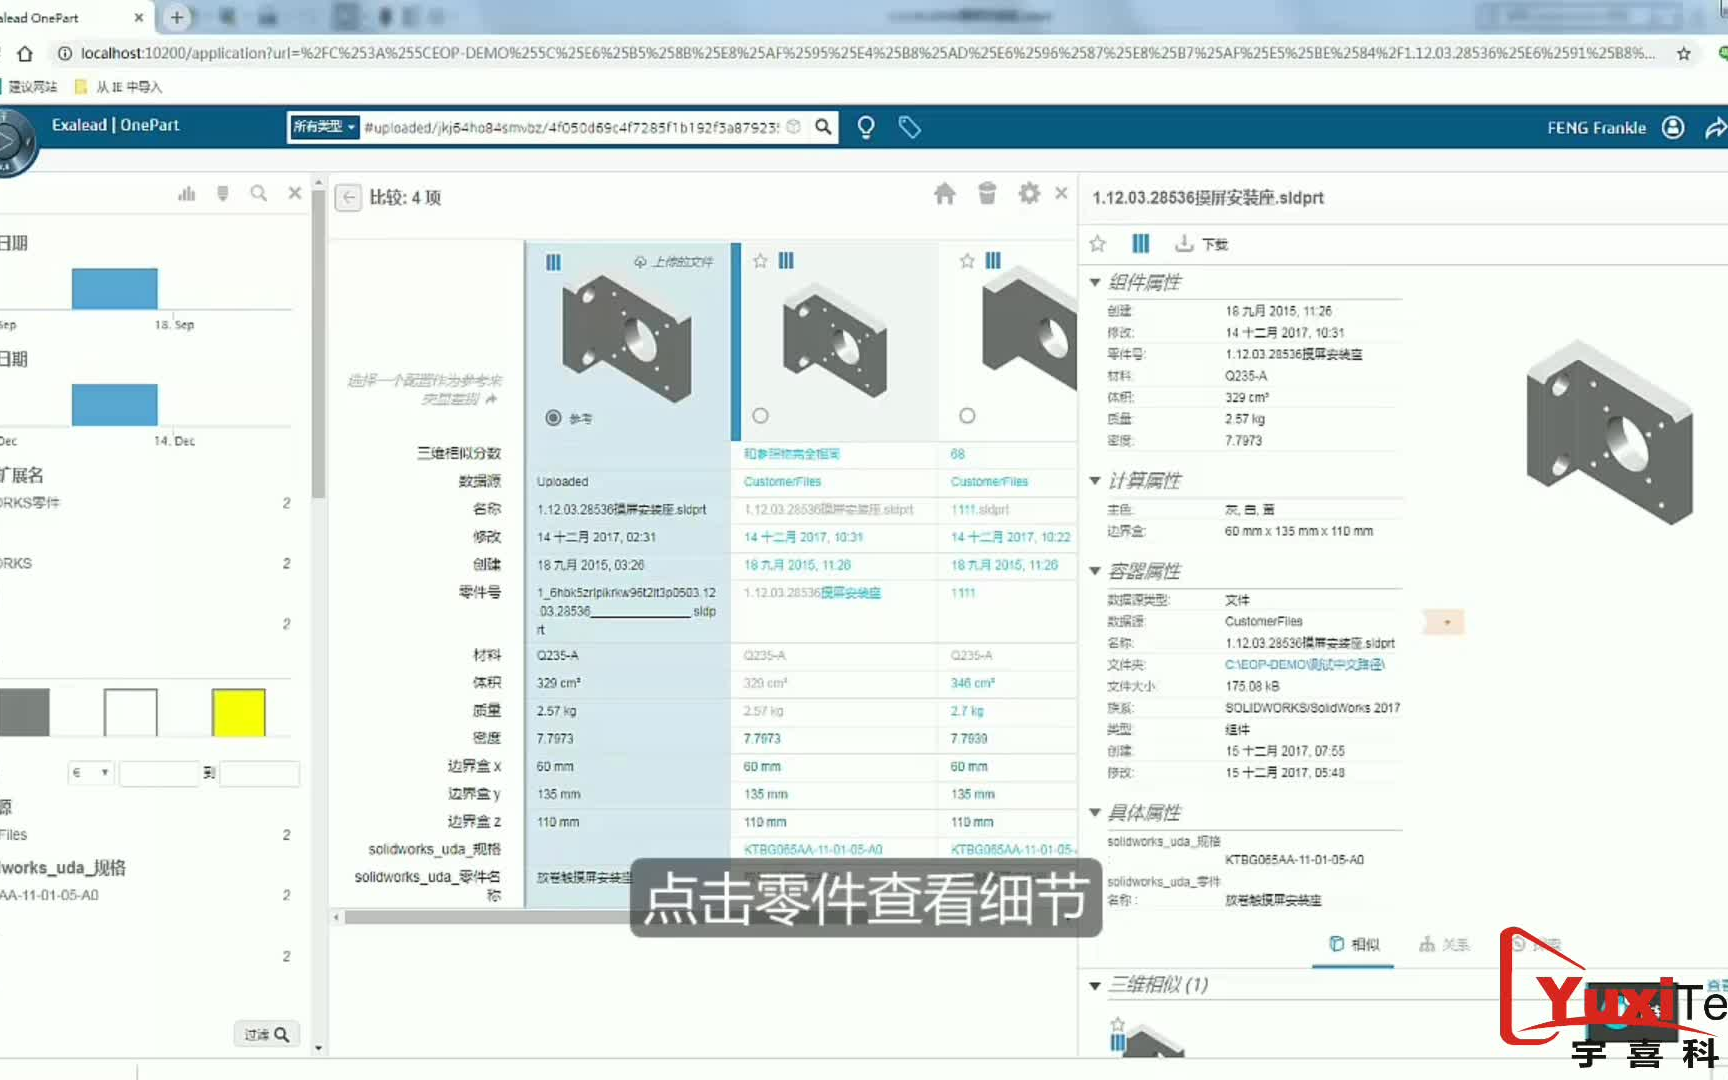Switch to the 关系 tab

tap(1443, 944)
